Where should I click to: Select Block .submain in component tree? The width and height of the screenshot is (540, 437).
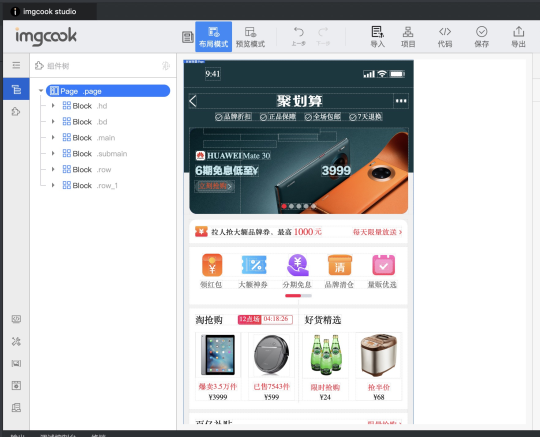pyautogui.click(x=95, y=153)
